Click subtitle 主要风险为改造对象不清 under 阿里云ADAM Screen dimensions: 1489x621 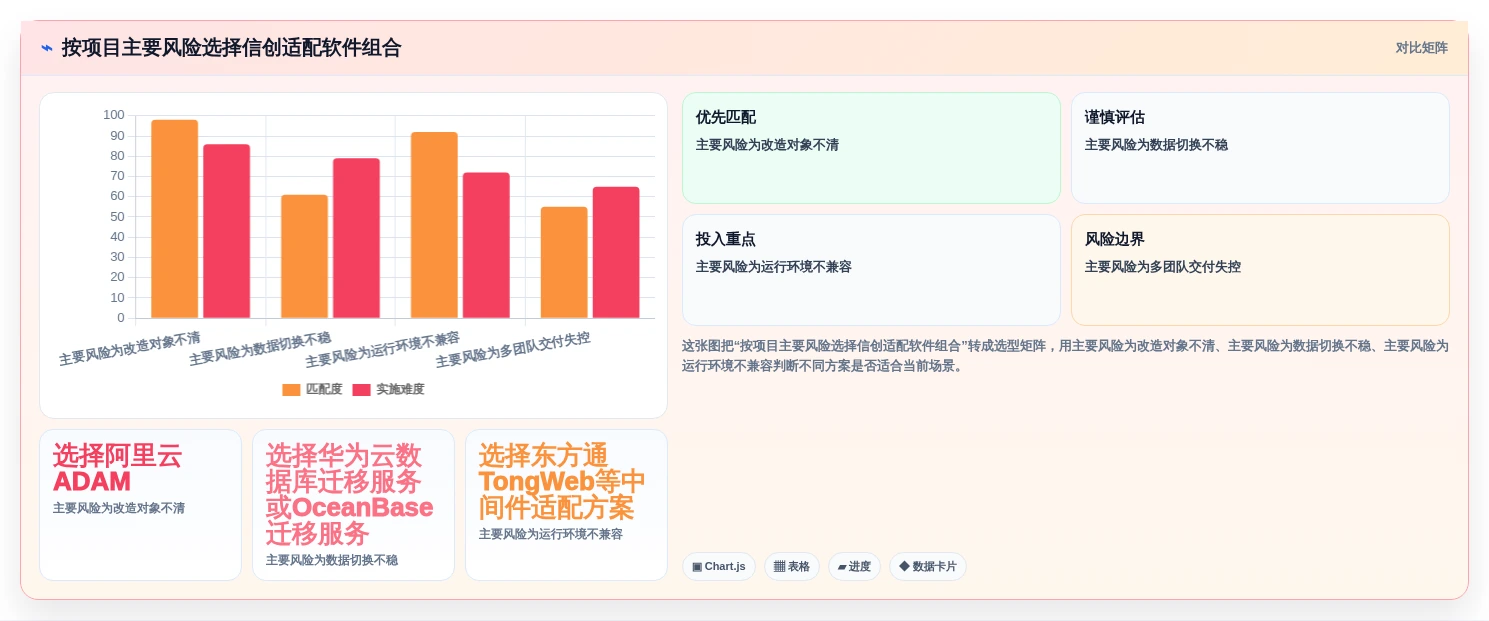[x=119, y=508]
